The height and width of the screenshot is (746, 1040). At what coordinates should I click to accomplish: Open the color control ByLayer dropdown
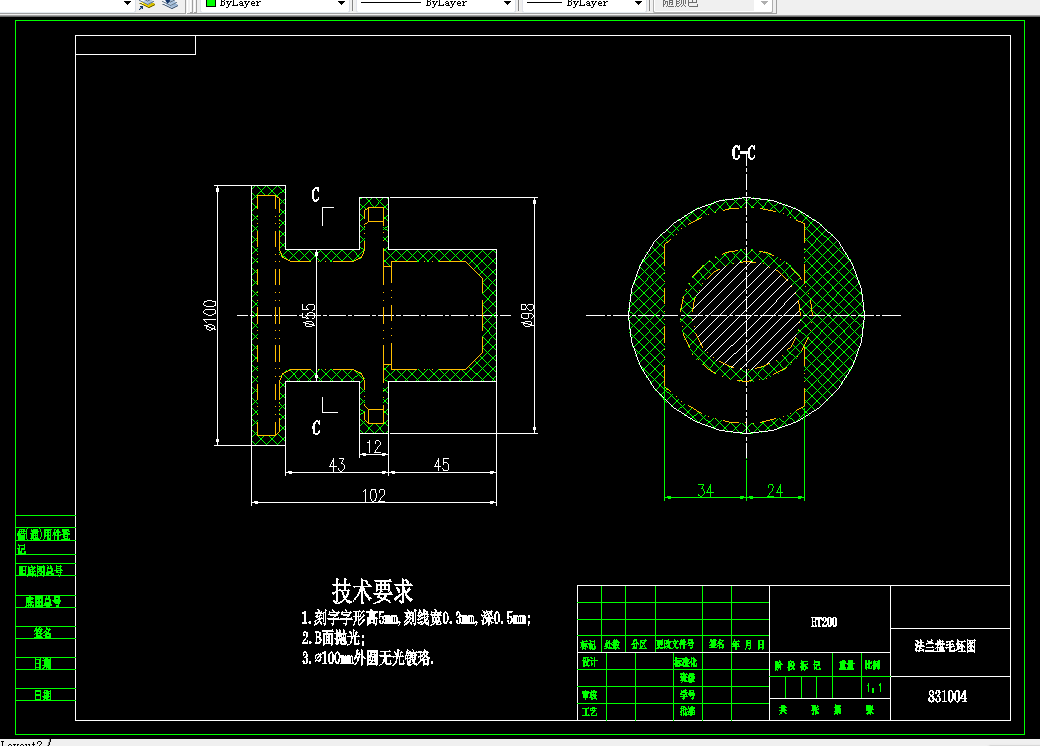342,3
